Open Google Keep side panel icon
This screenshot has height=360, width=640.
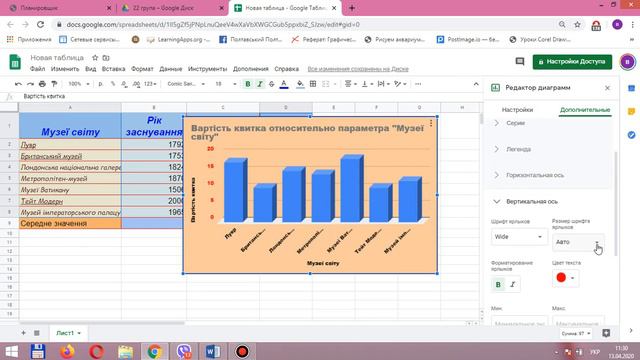point(631,111)
